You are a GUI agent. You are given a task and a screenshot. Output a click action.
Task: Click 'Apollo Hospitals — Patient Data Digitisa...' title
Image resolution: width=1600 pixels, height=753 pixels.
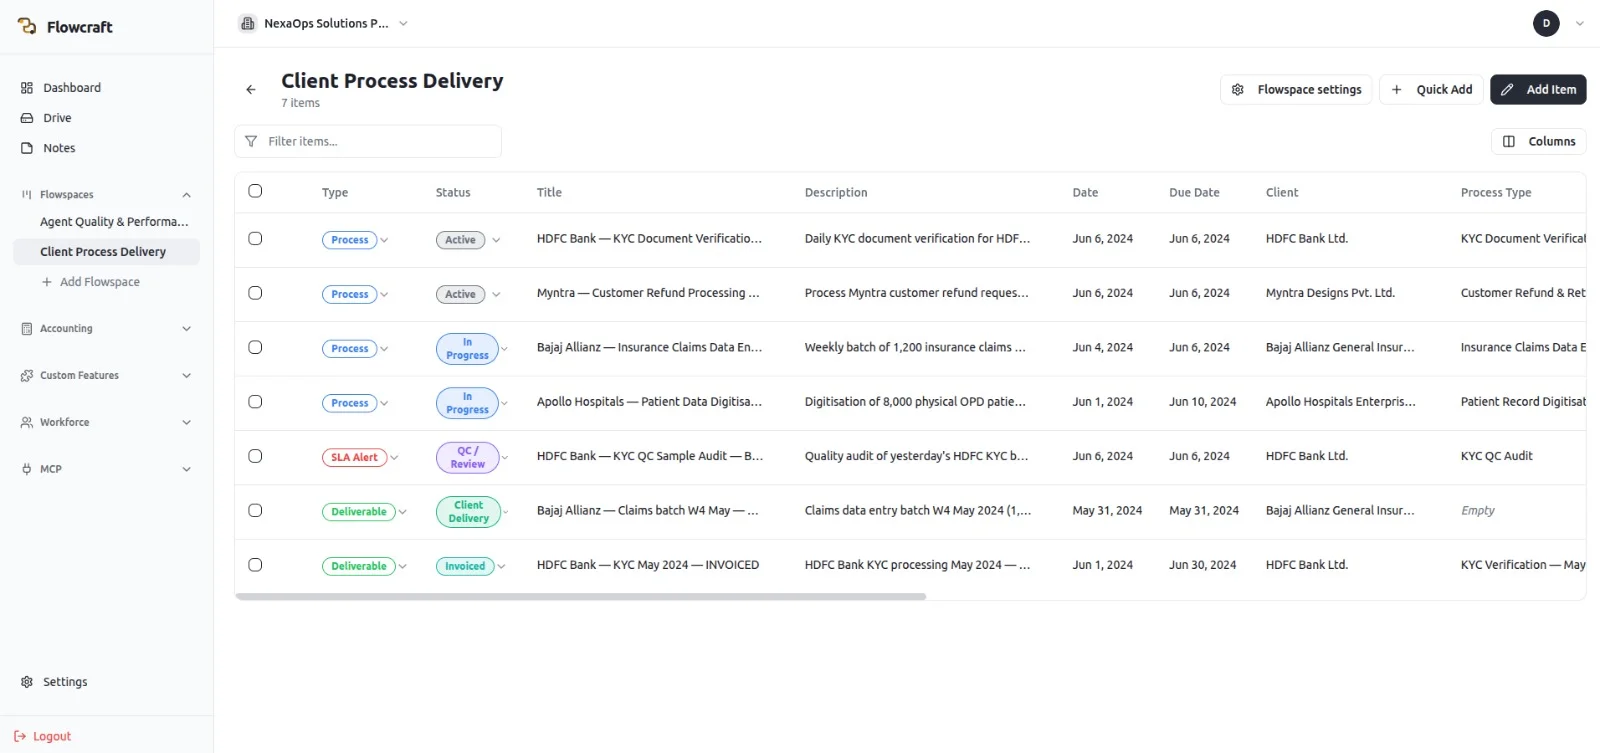pyautogui.click(x=649, y=402)
